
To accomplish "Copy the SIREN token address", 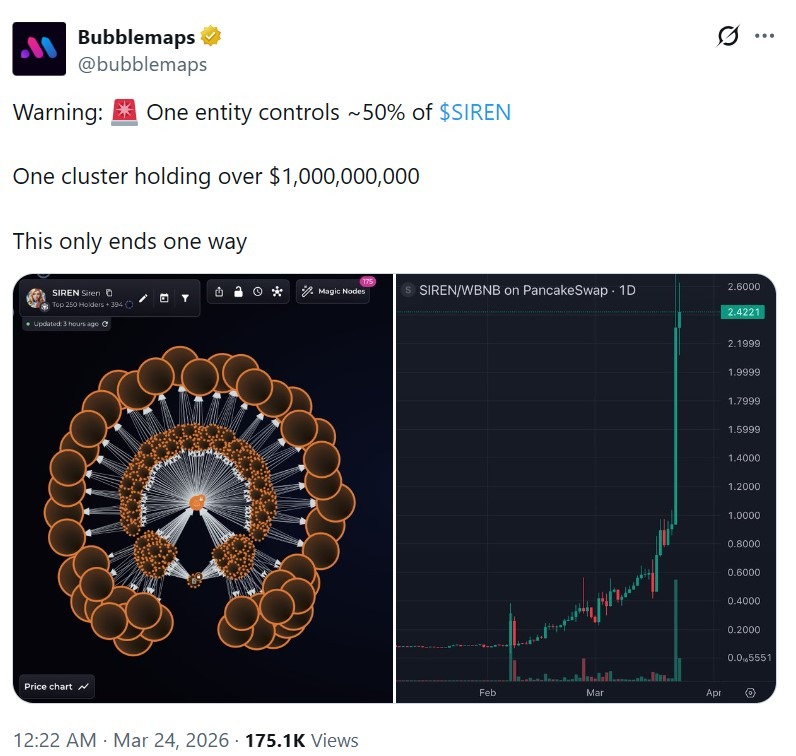I will pos(109,293).
